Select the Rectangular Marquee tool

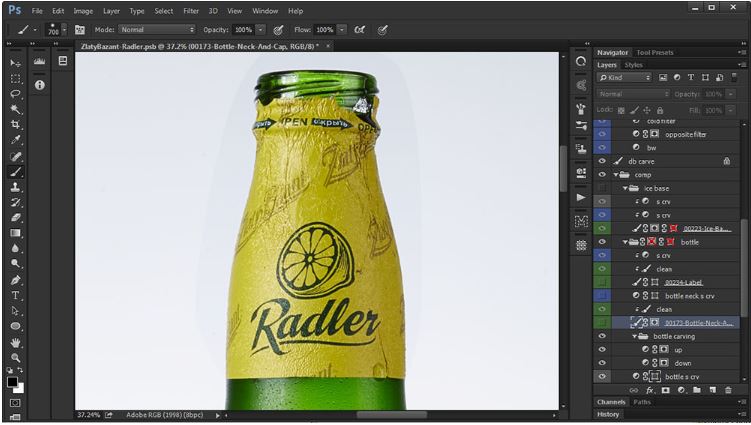(x=15, y=79)
